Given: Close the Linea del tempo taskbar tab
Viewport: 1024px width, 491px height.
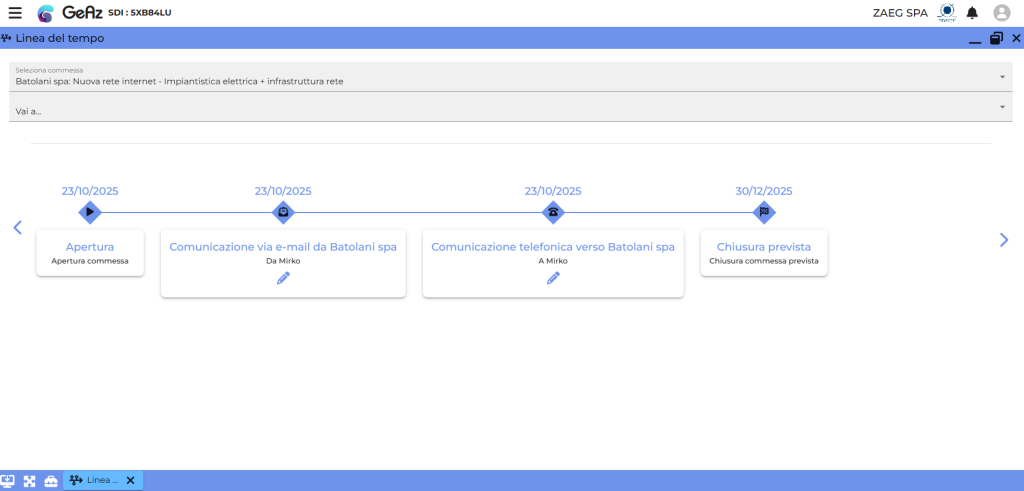Looking at the screenshot, I should pos(130,481).
